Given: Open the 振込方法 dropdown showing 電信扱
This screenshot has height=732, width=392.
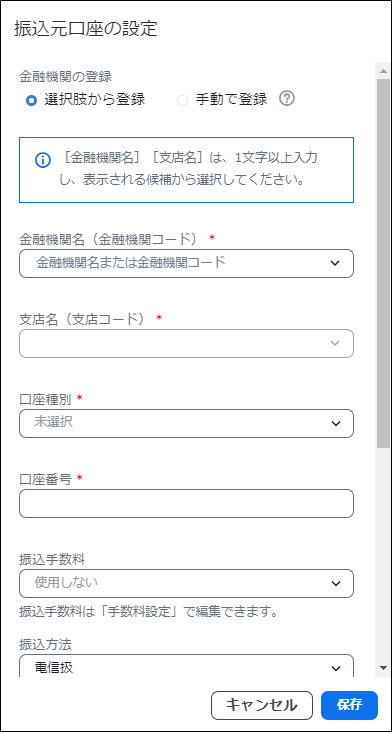Looking at the screenshot, I should click(186, 665).
